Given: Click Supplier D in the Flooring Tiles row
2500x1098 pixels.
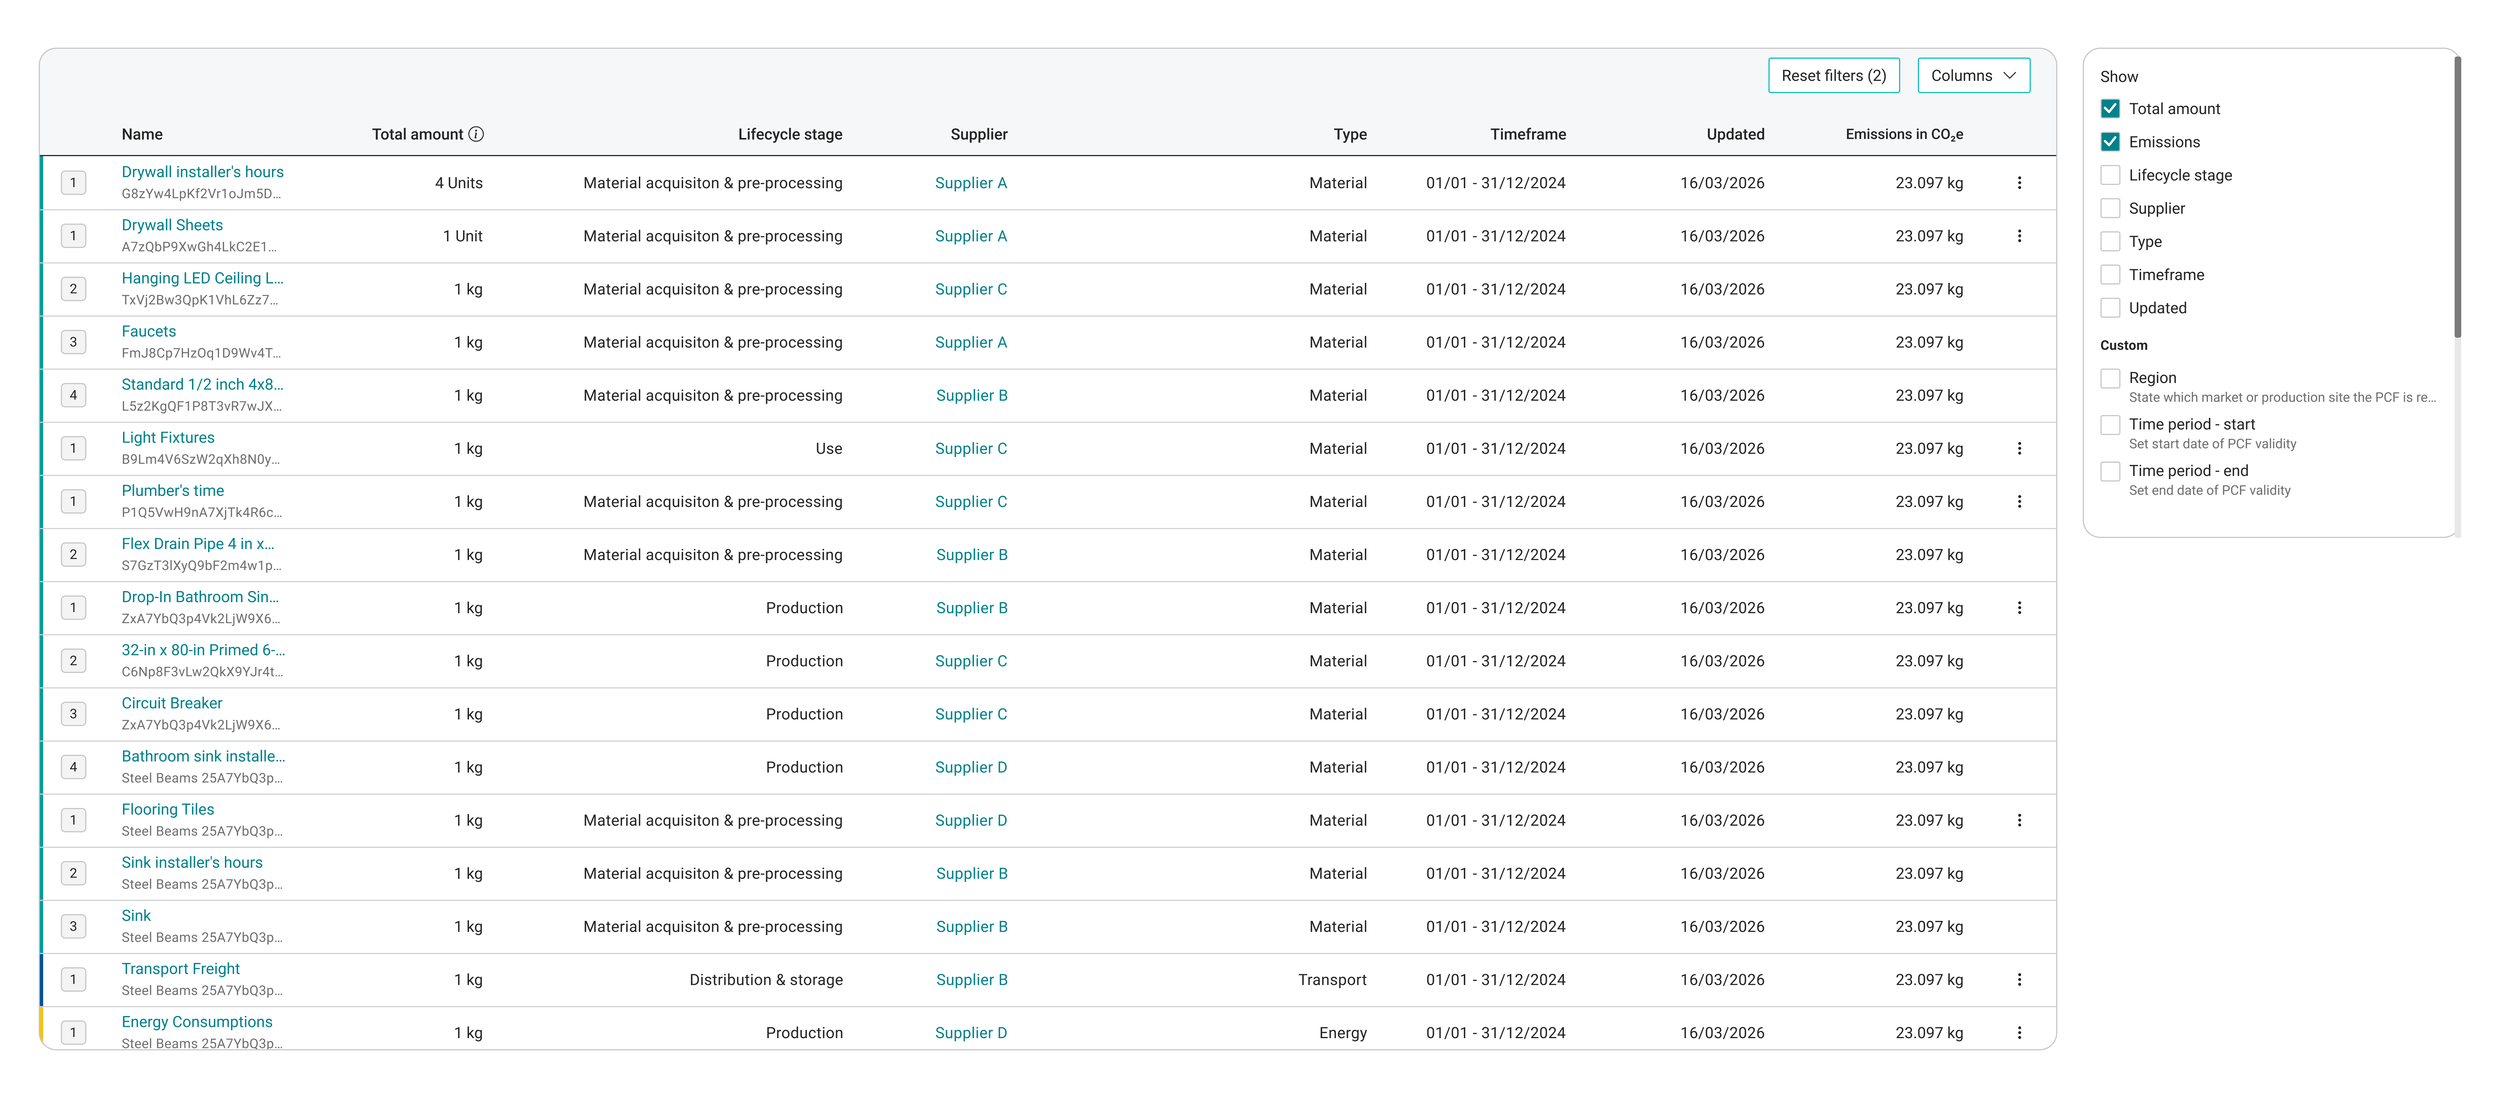Looking at the screenshot, I should coord(971,820).
